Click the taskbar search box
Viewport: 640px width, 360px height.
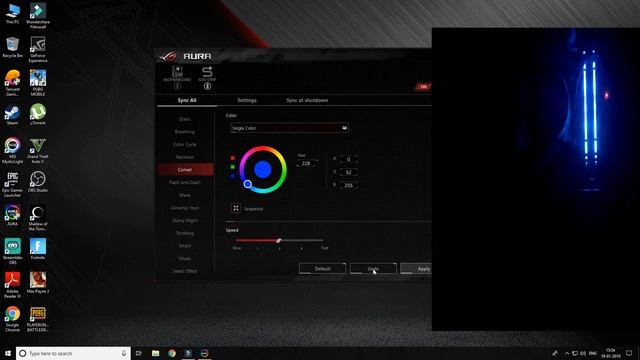tap(73, 353)
